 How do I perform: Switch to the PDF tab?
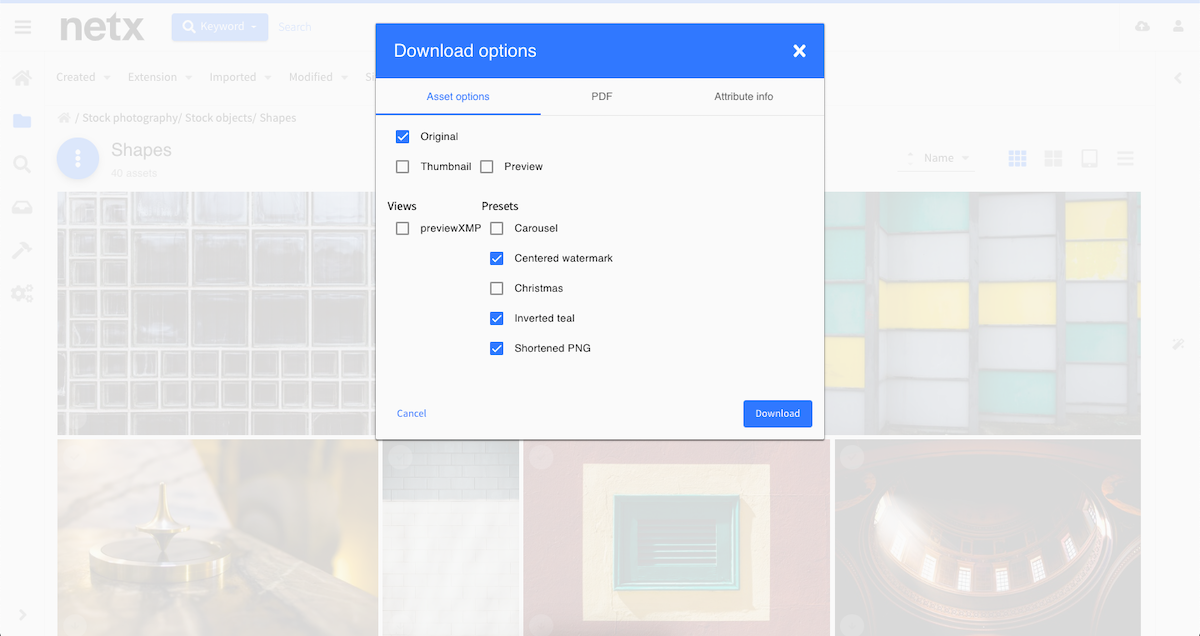[x=602, y=97]
